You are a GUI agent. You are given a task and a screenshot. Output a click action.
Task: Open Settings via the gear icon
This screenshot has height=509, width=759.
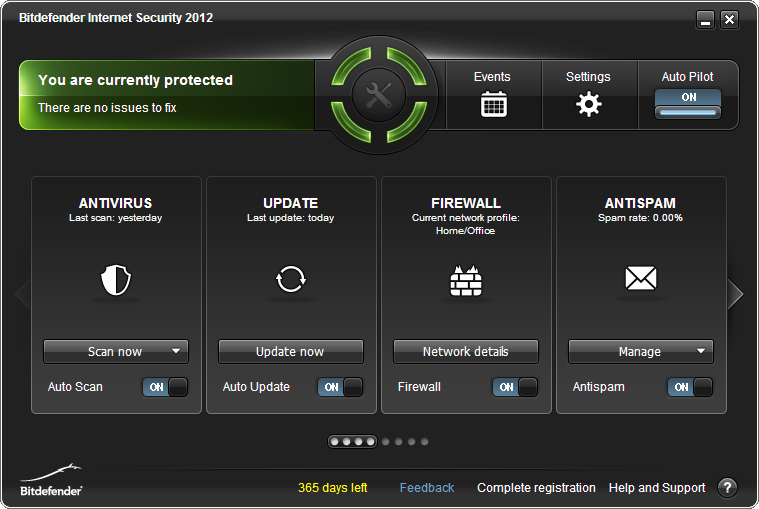click(589, 103)
